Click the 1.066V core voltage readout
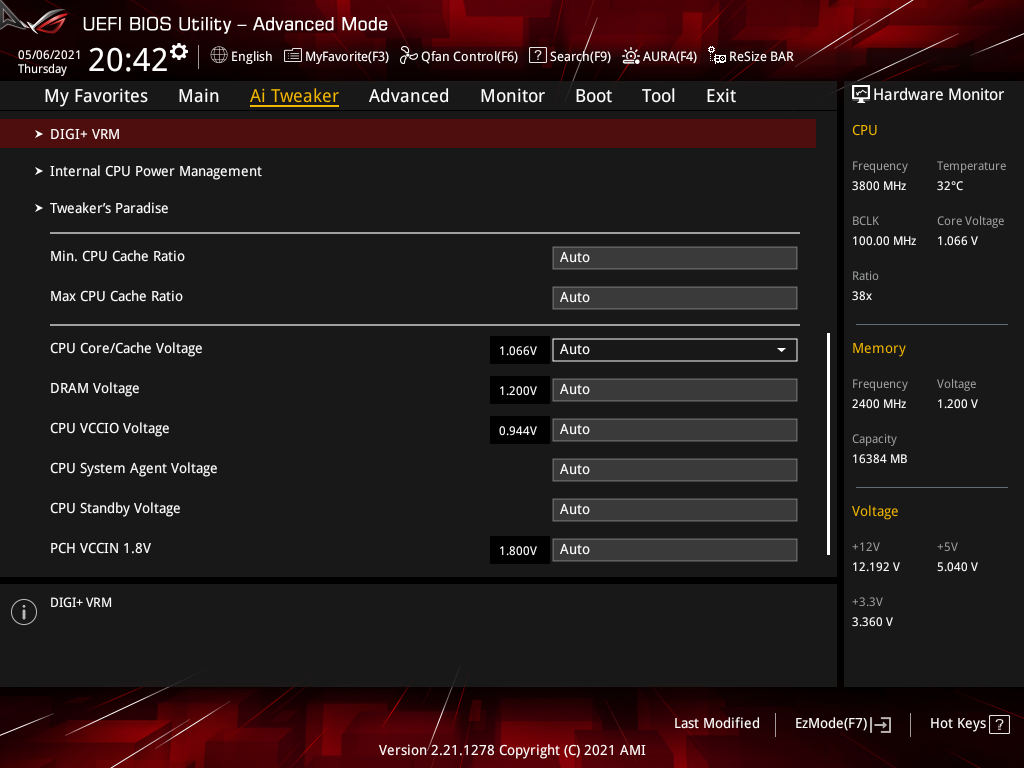Screen dimensions: 1024x768 (519, 351)
